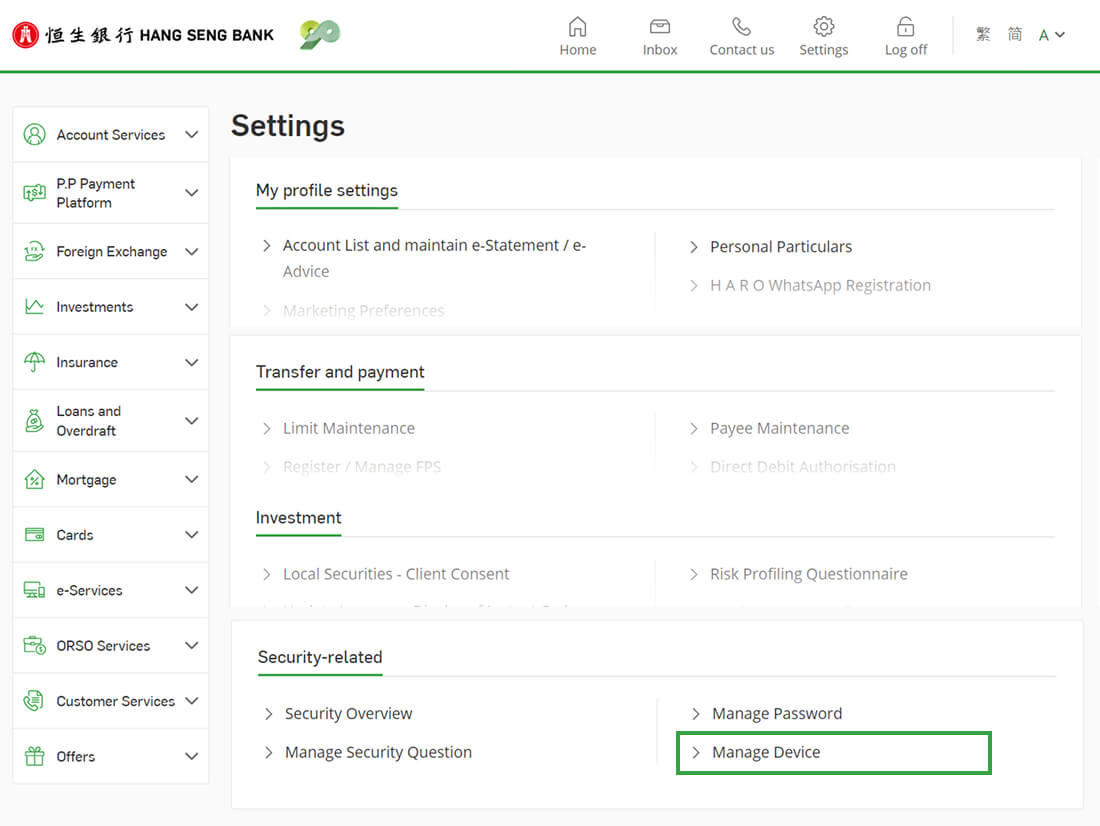The width and height of the screenshot is (1100, 826).
Task: Open the Security Overview link
Action: click(348, 713)
